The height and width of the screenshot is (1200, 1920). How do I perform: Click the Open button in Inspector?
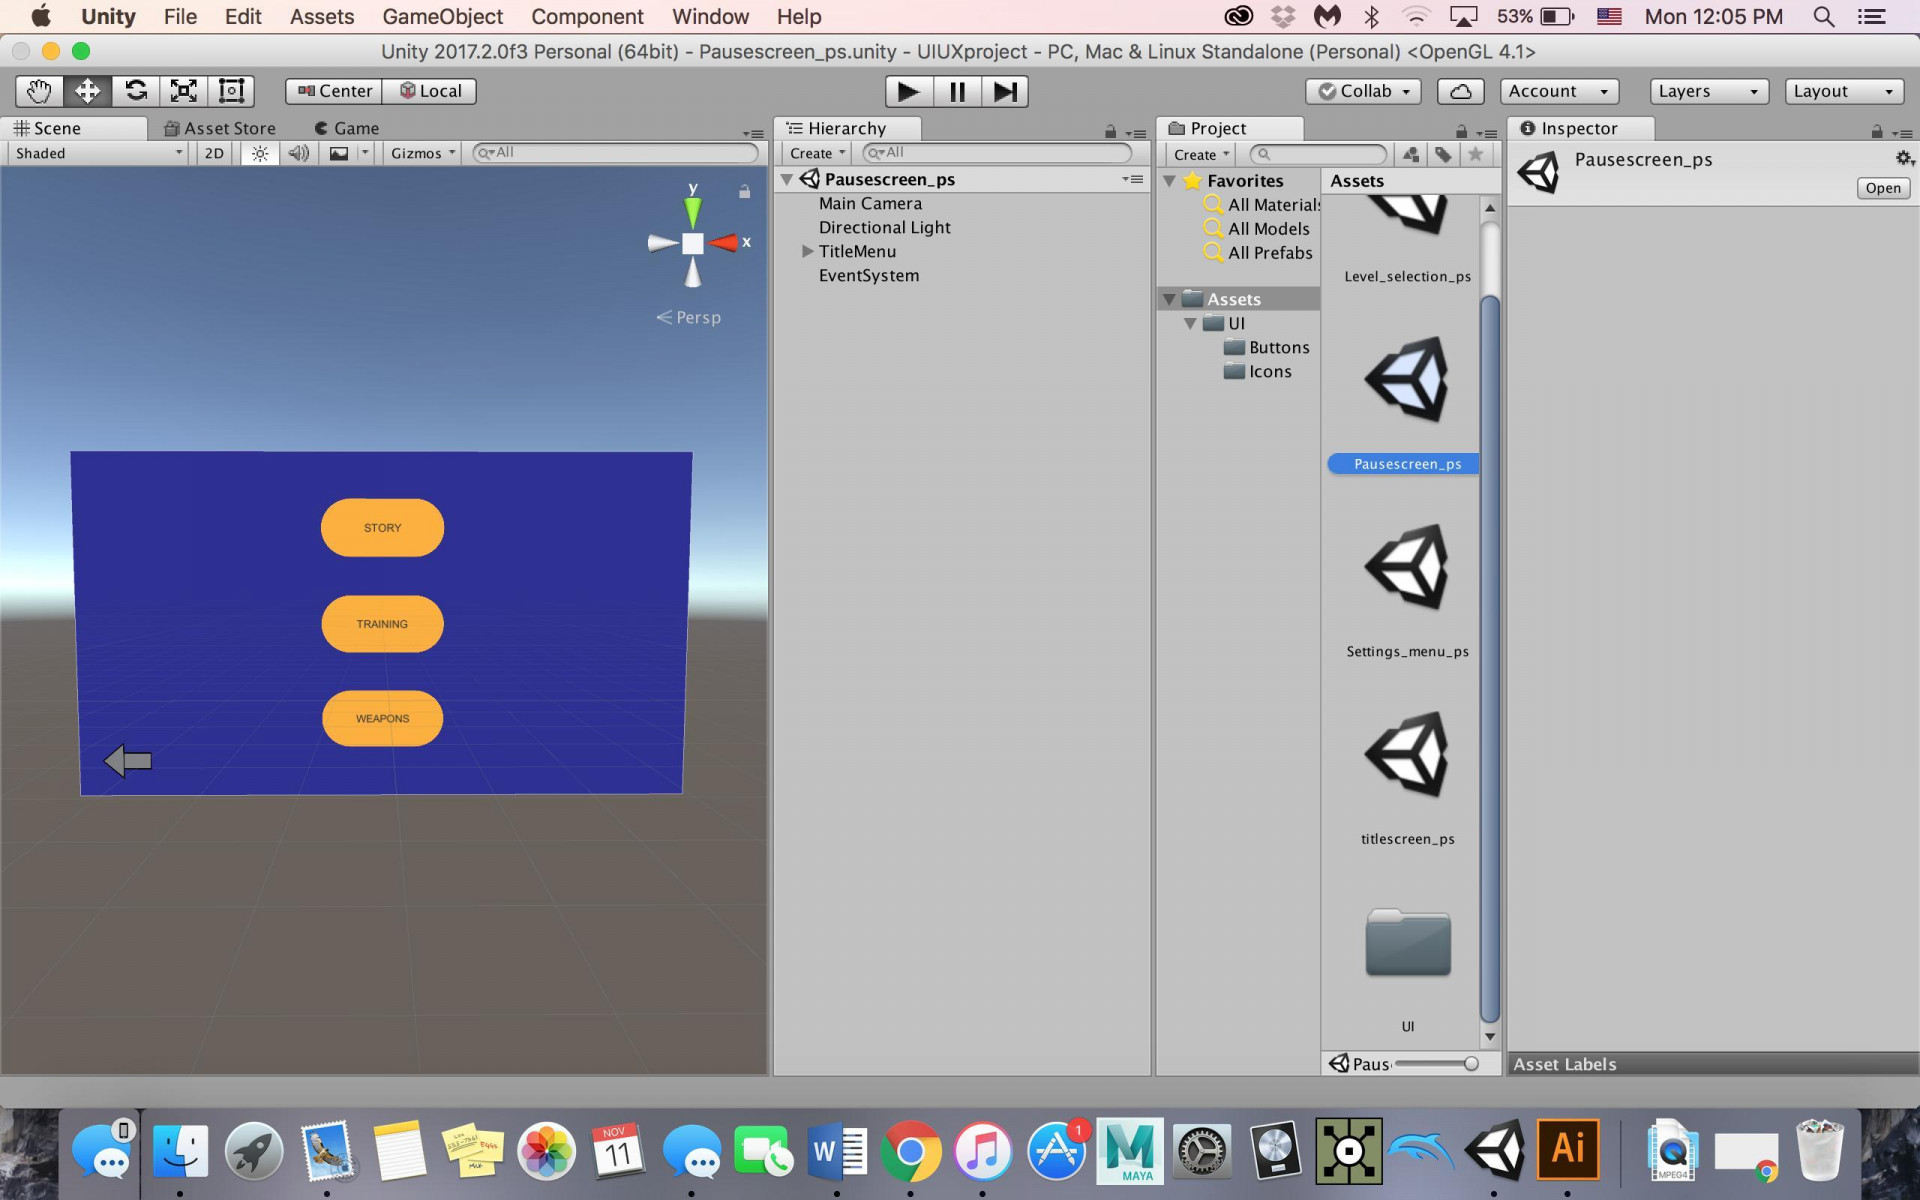pyautogui.click(x=1883, y=188)
